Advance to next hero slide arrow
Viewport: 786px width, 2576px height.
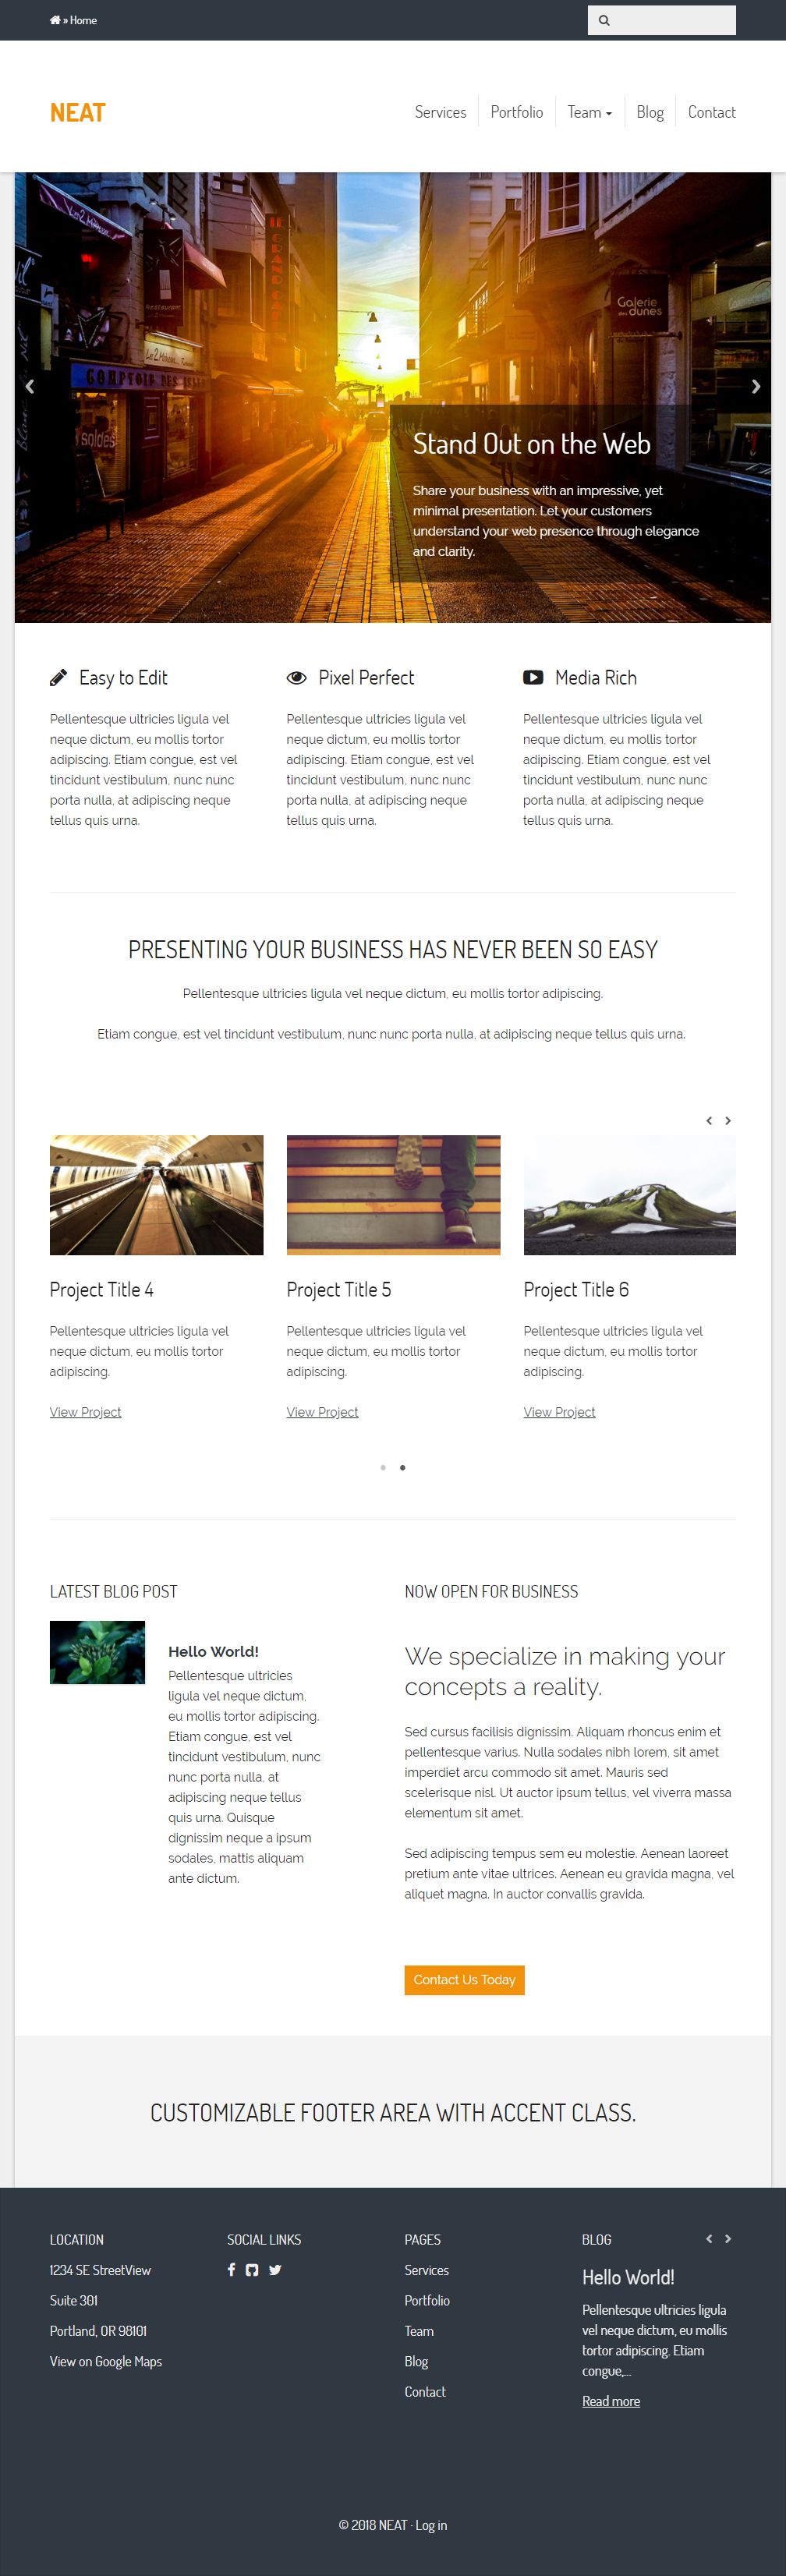point(756,386)
